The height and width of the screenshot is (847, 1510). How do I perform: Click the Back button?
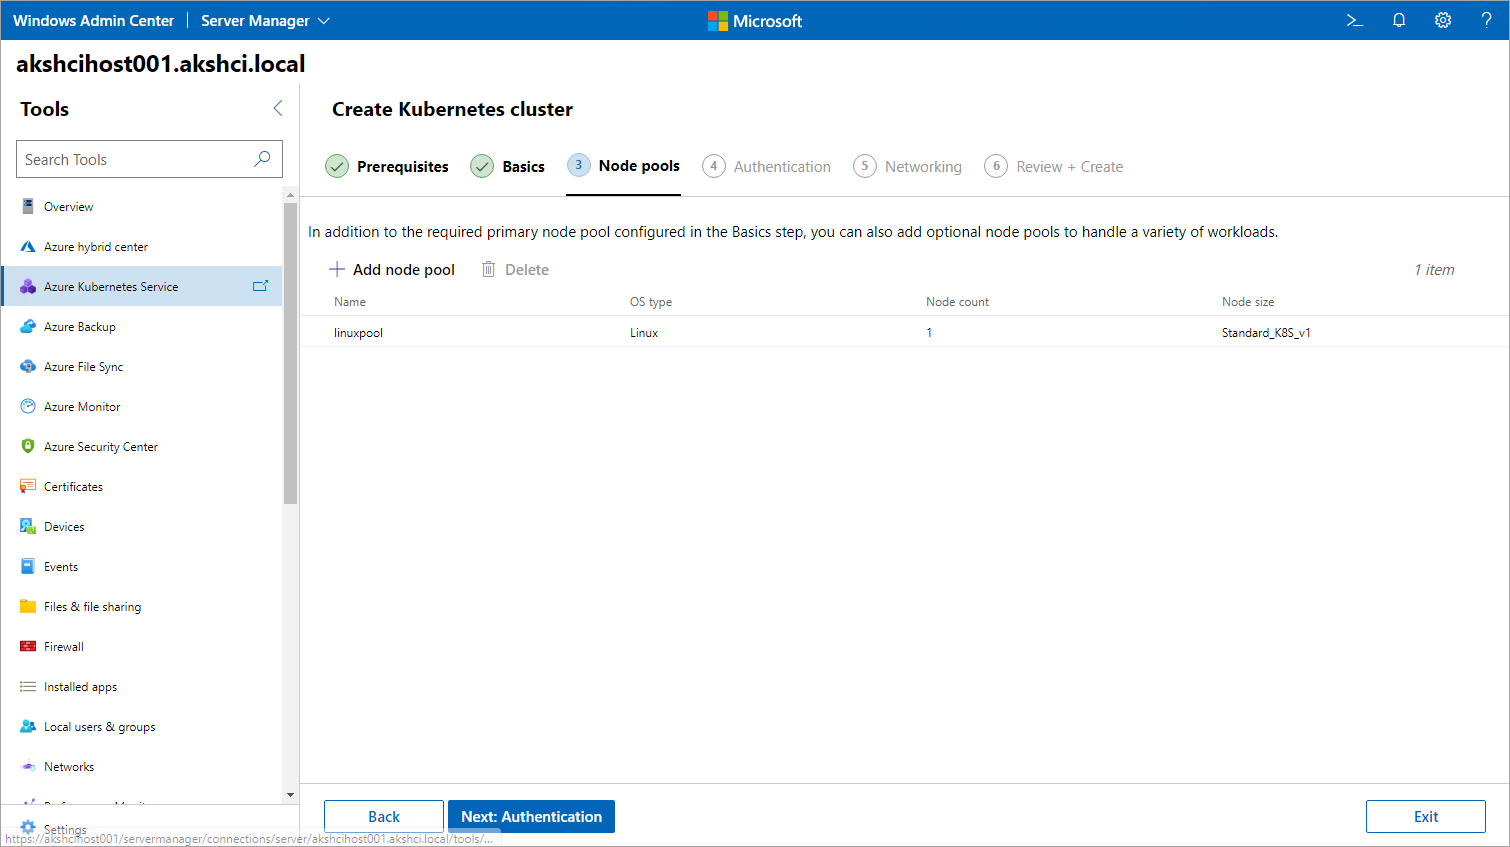point(384,817)
